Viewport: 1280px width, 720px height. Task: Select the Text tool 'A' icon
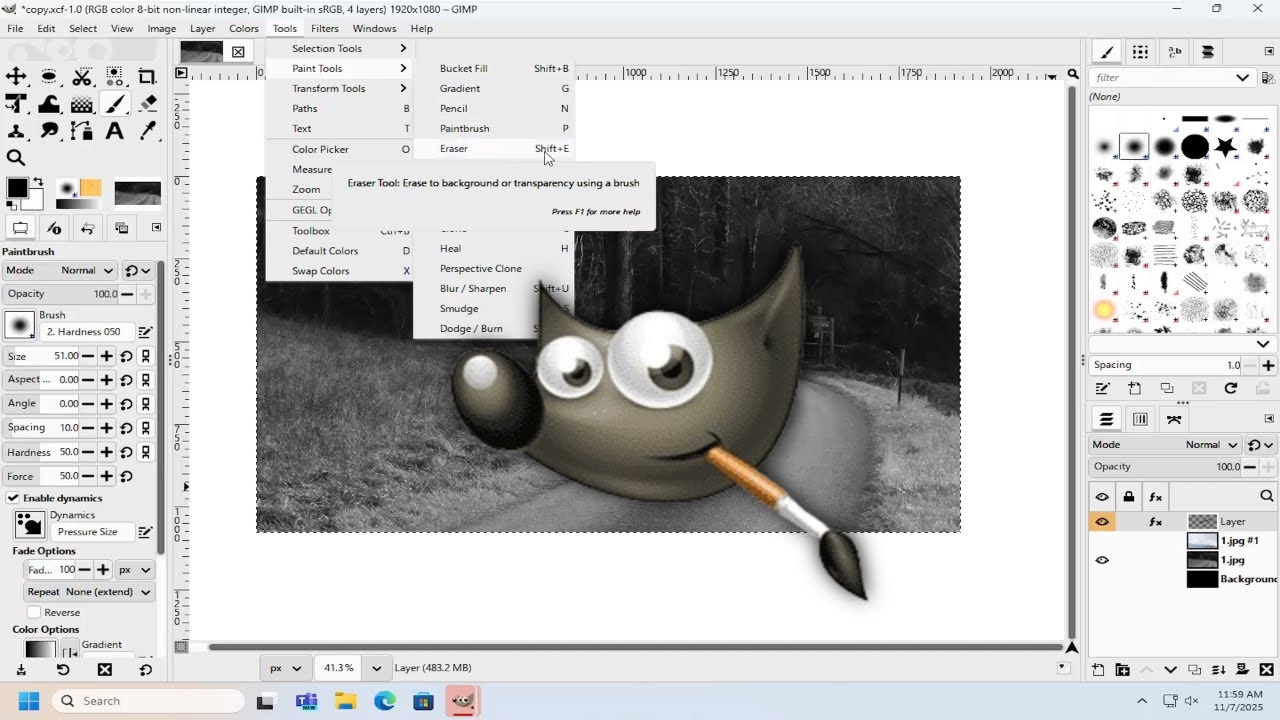click(x=115, y=131)
